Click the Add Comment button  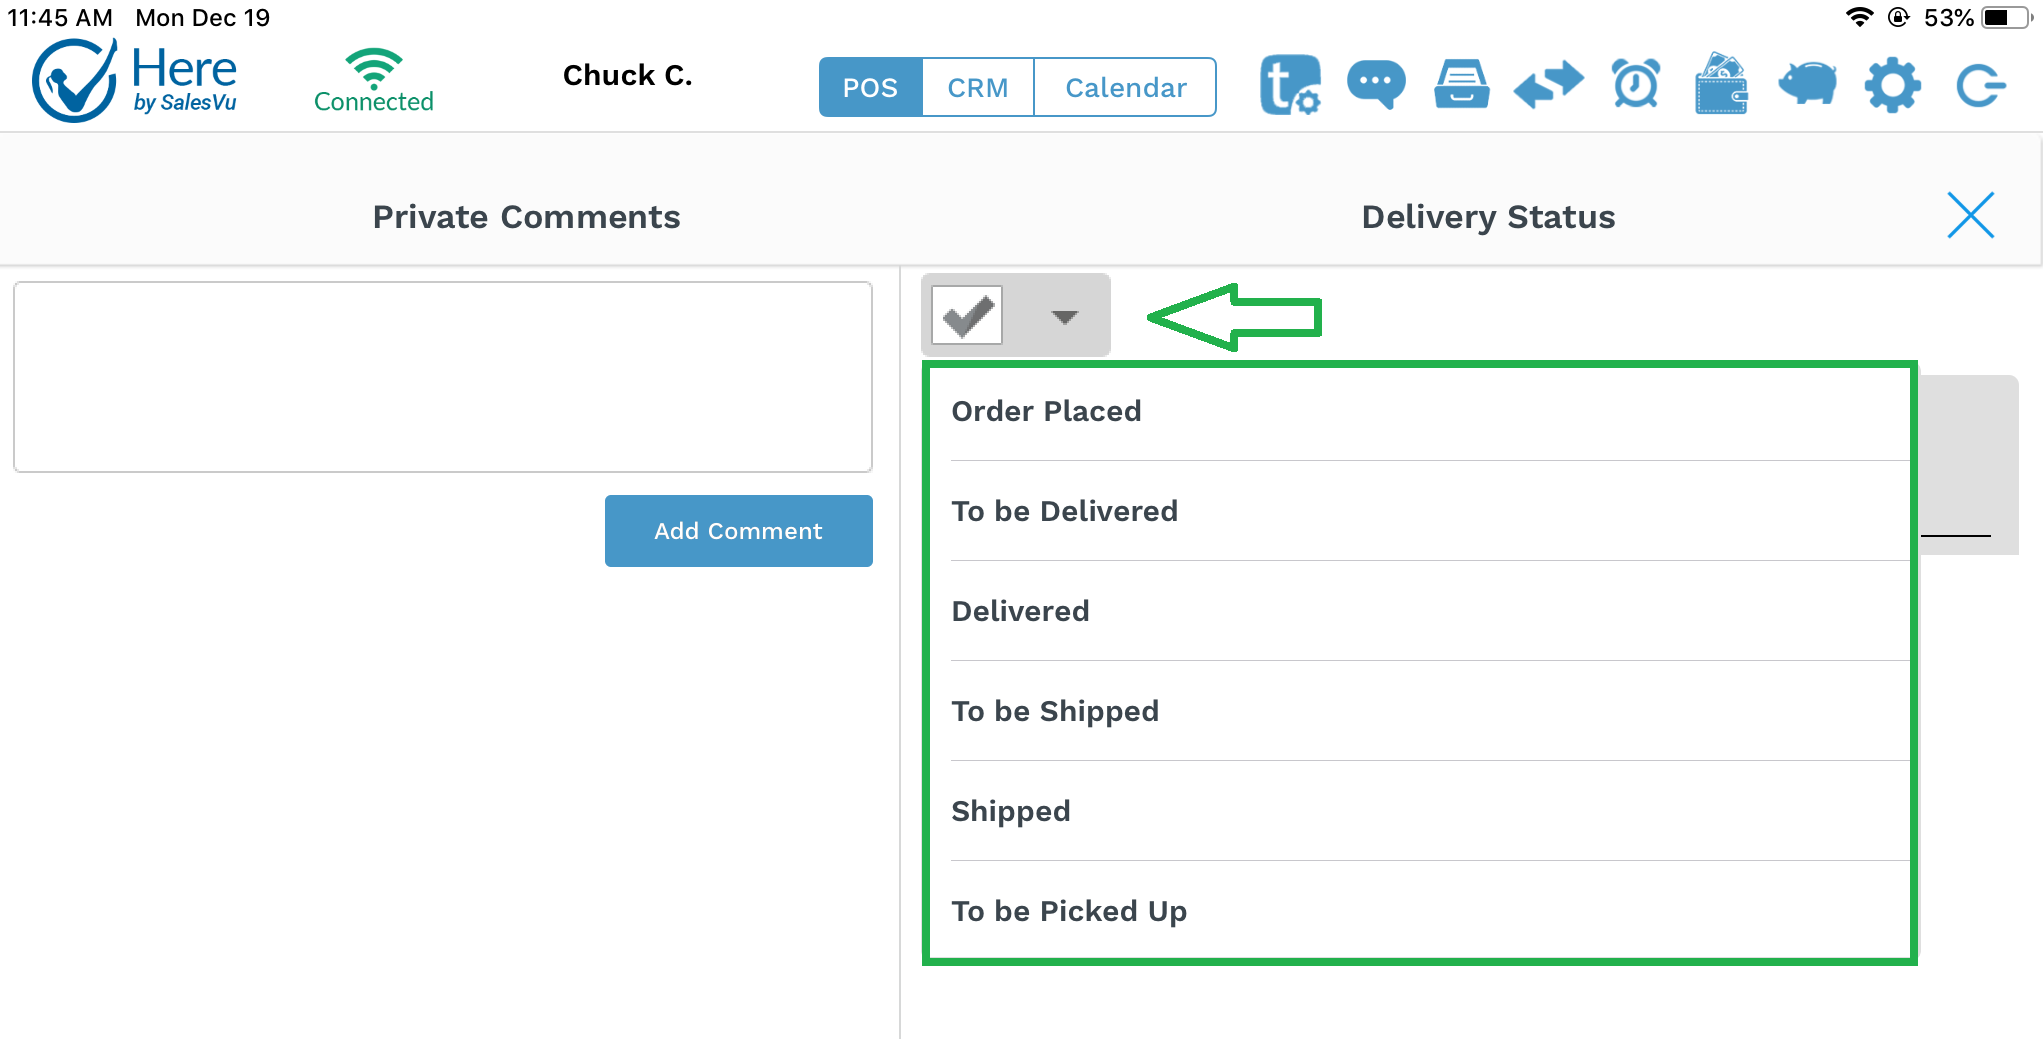pos(738,531)
